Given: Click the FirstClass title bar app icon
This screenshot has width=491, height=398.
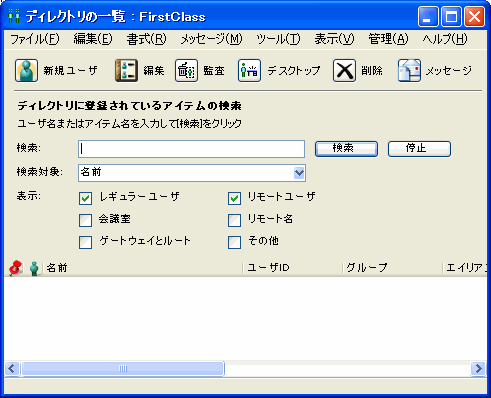Looking at the screenshot, I should click(x=14, y=16).
